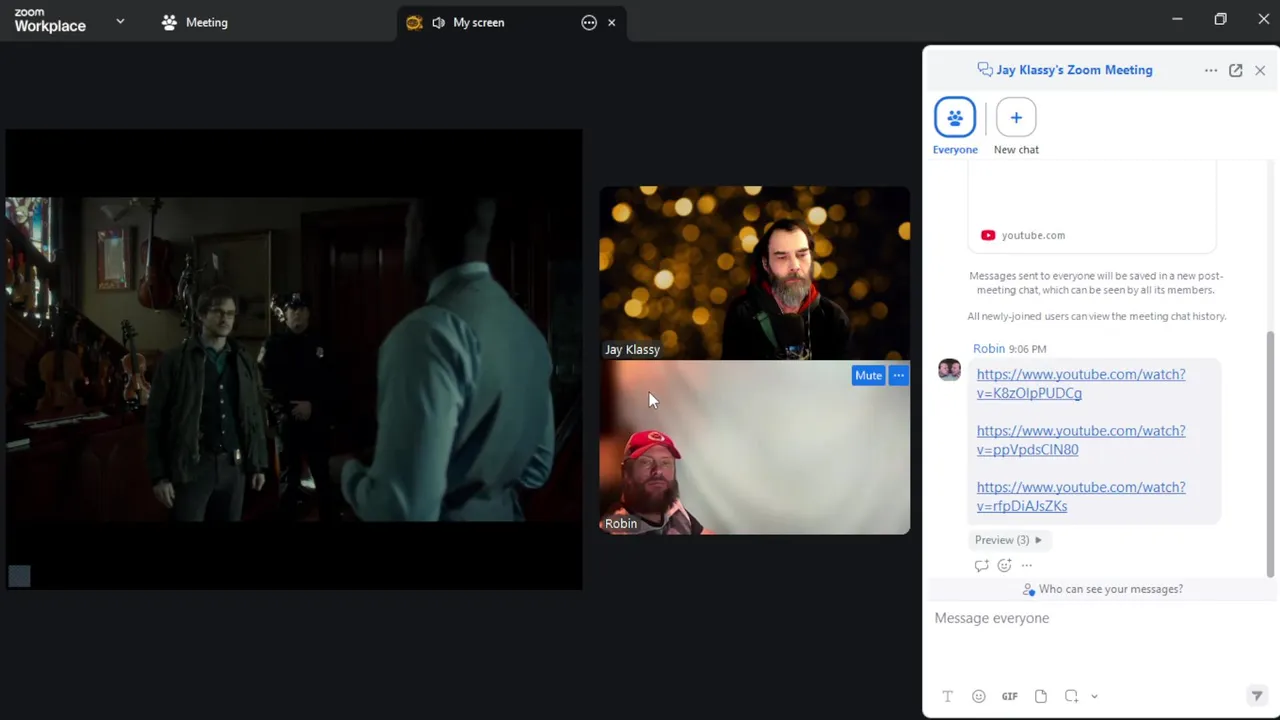Add emoji reaction to Robin's message
The height and width of the screenshot is (720, 1280).
(x=1004, y=565)
